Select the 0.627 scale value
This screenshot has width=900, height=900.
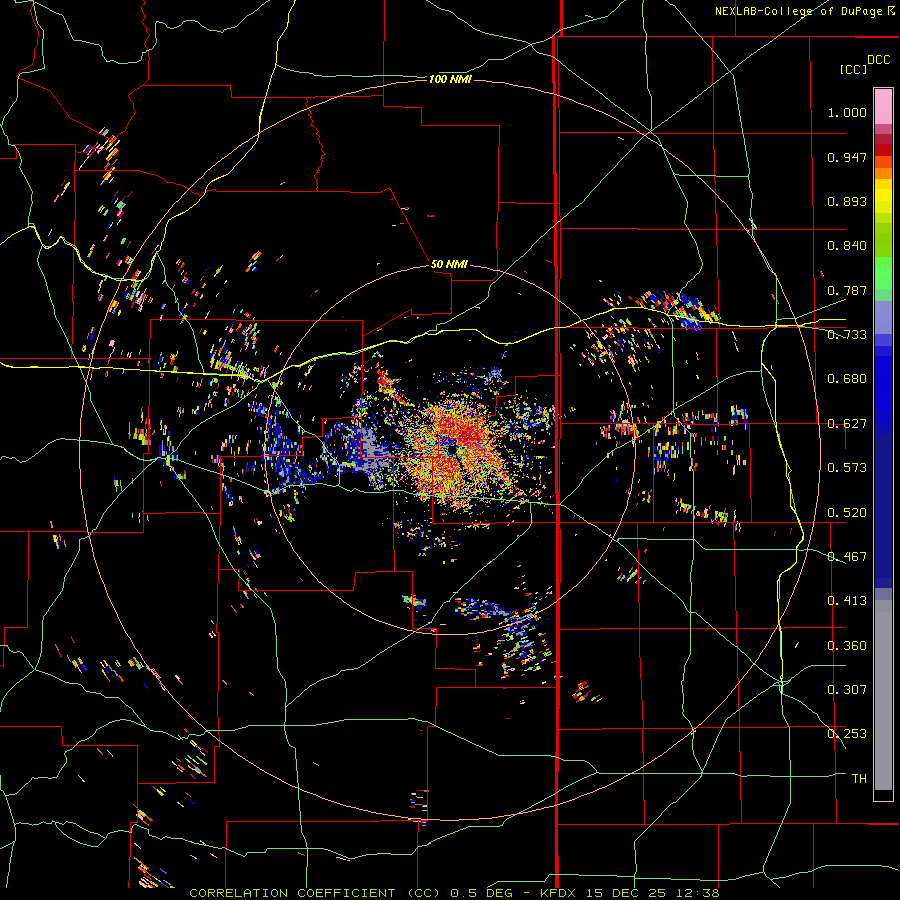(x=847, y=424)
